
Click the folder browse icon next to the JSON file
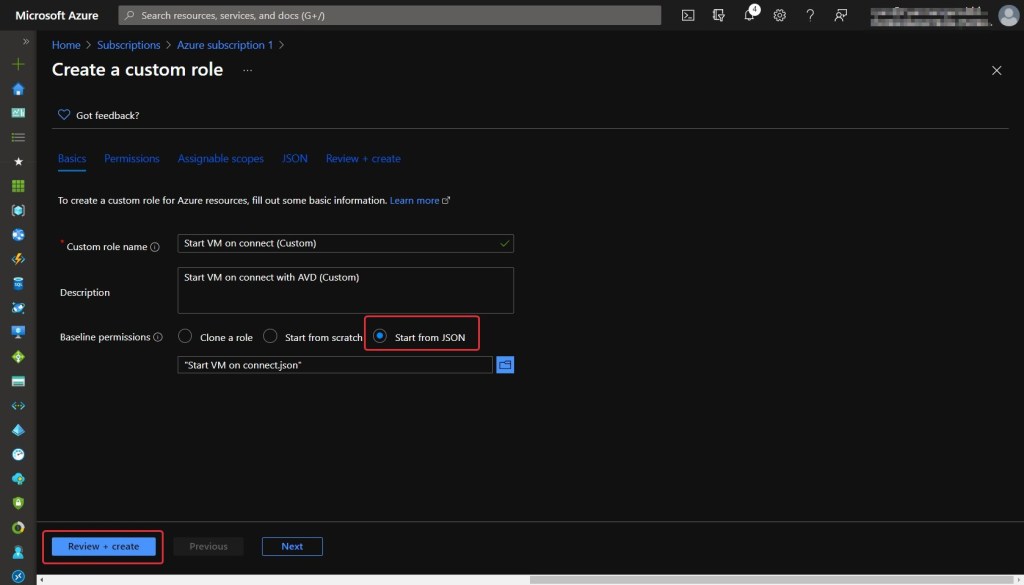(505, 365)
